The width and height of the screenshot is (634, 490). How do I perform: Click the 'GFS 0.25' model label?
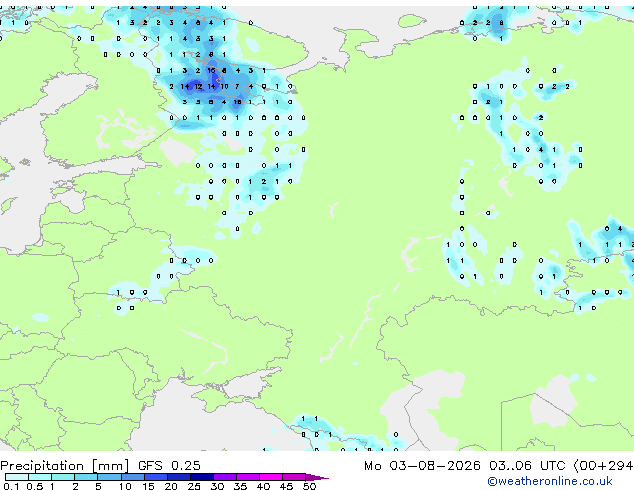pos(169,466)
